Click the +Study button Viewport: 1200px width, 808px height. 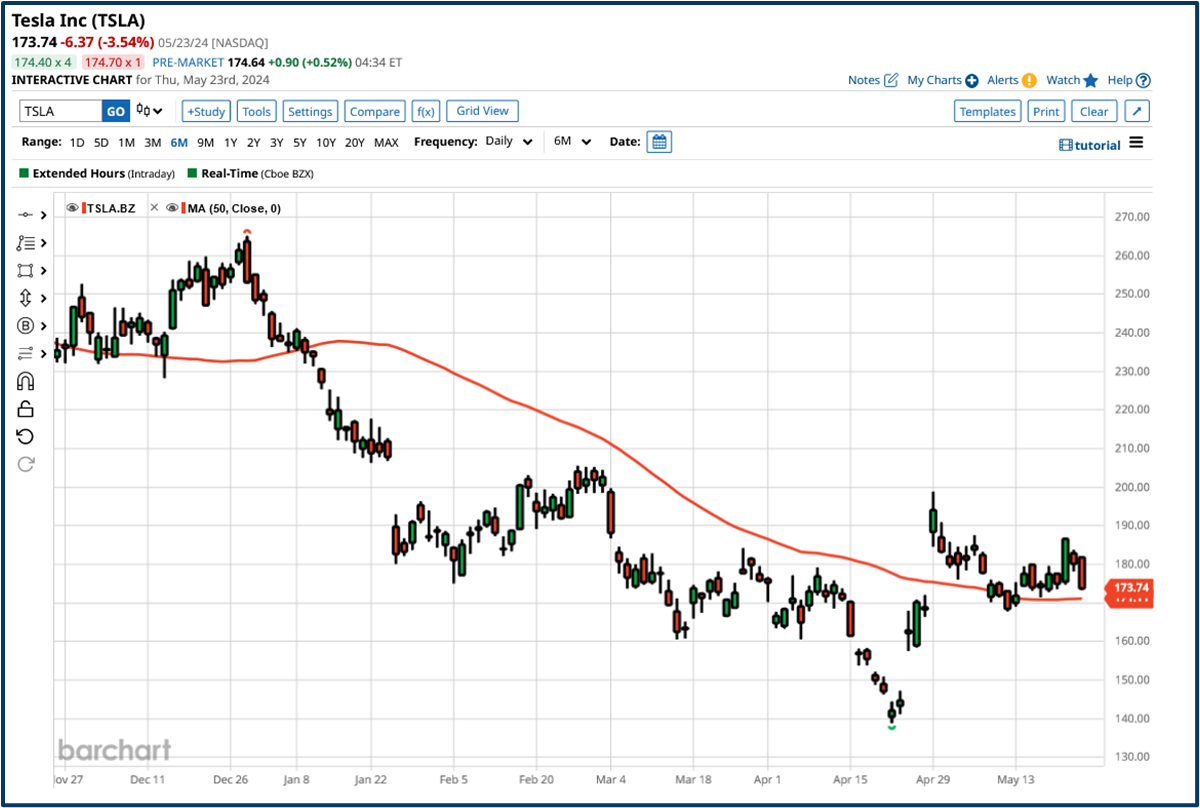click(x=206, y=111)
